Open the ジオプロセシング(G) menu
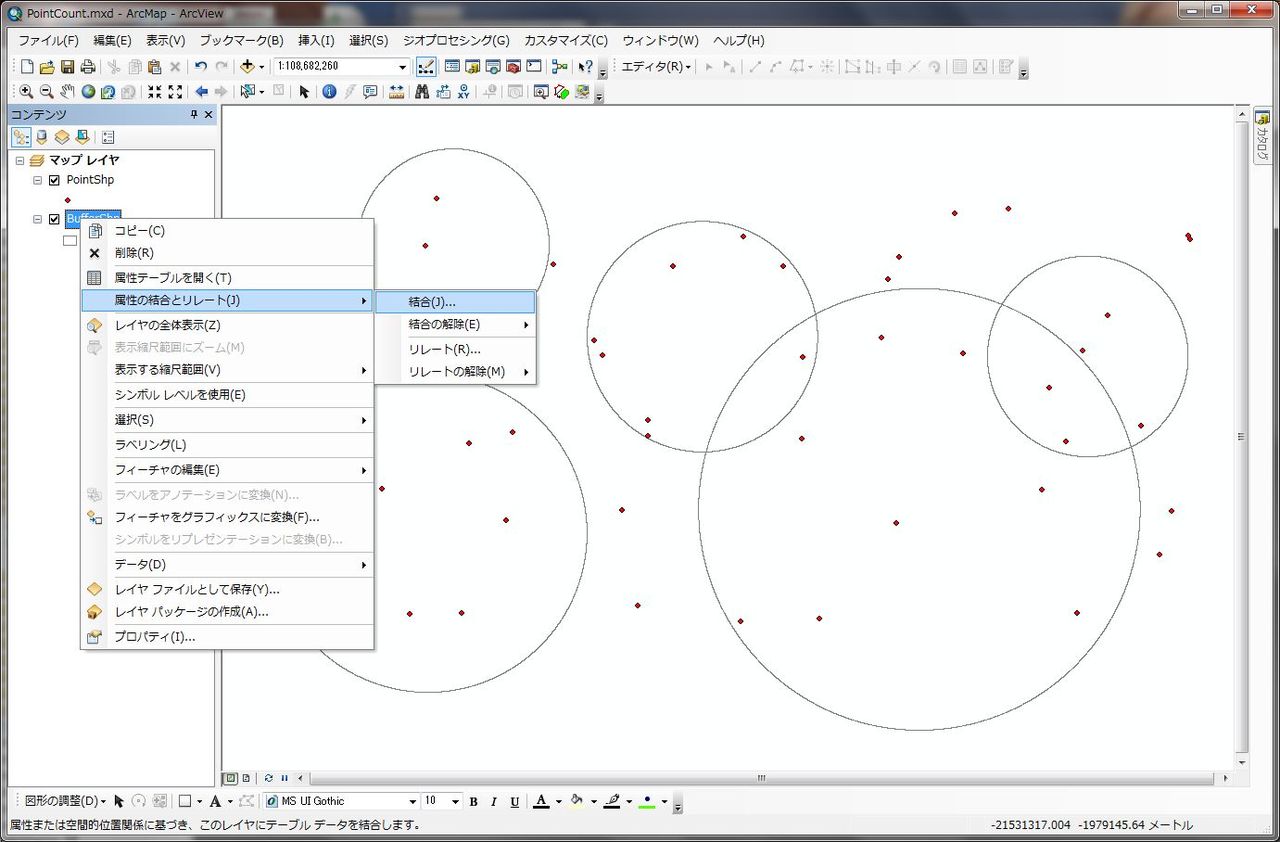Screen dimensions: 1280x842 456,41
